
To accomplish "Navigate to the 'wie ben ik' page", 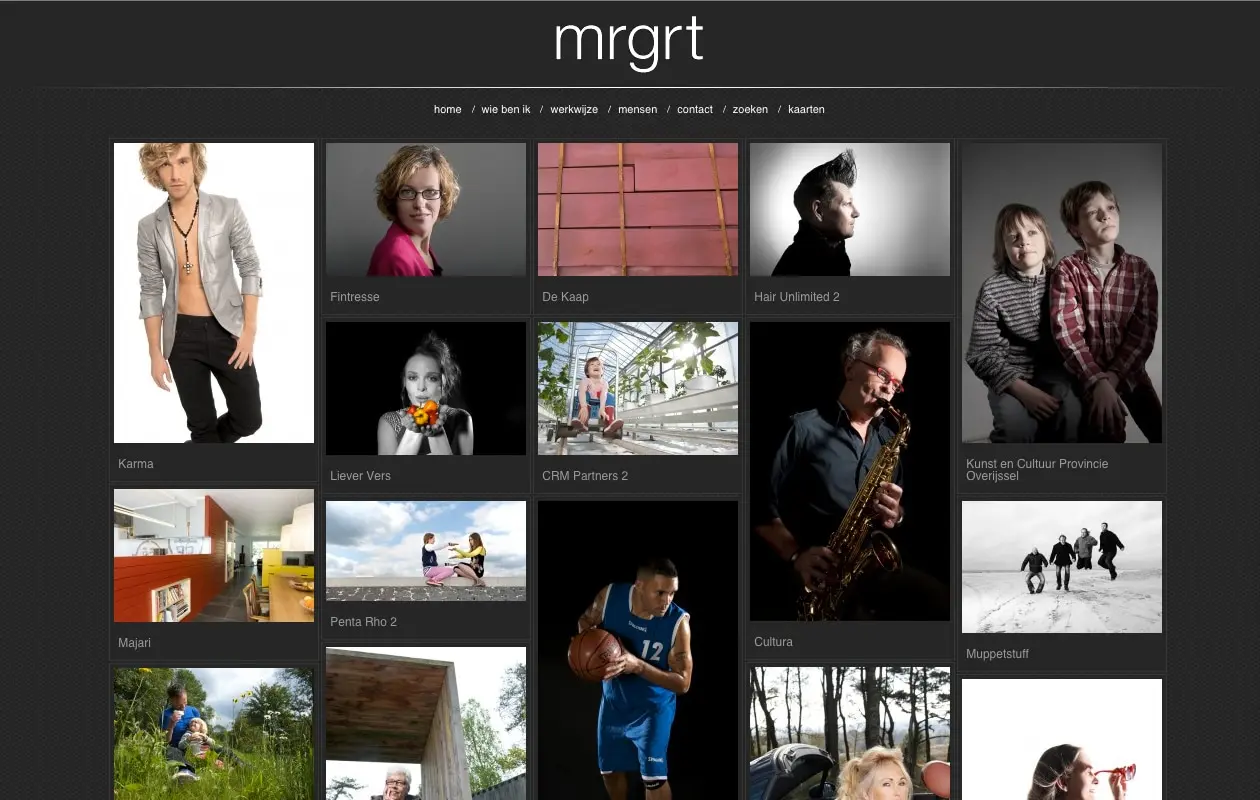I will click(506, 109).
